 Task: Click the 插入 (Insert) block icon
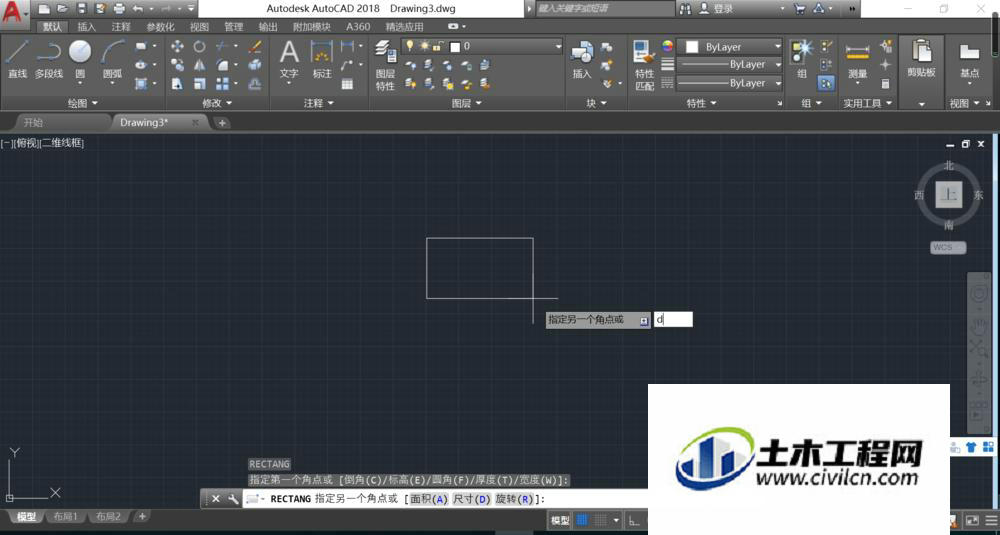coord(582,61)
